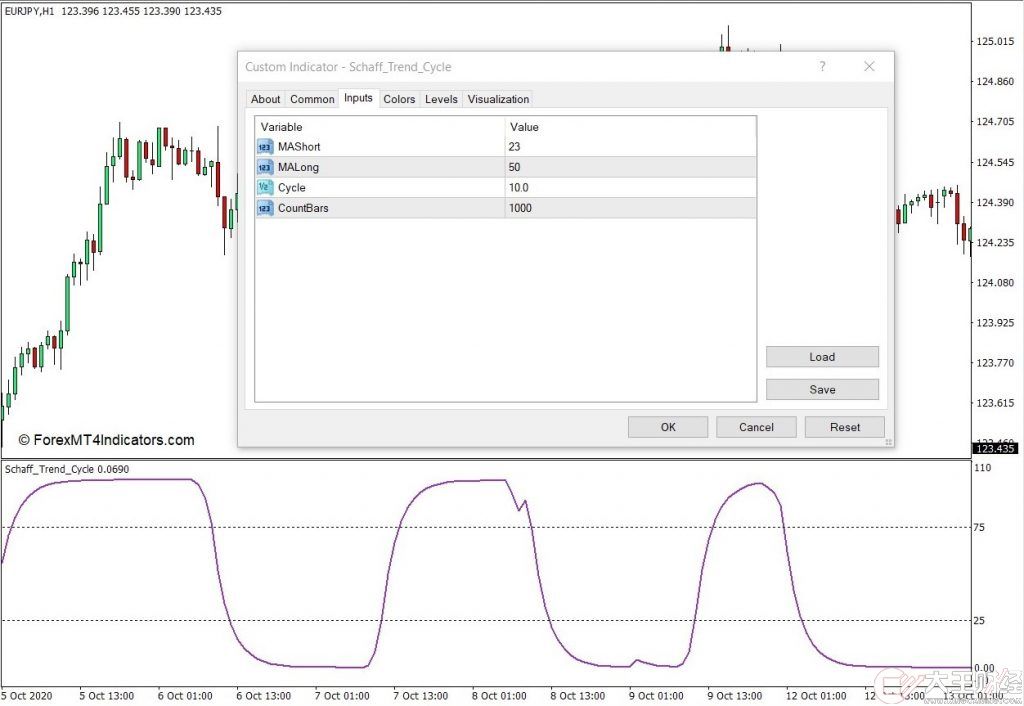Click the Cycle double type icon
The width and height of the screenshot is (1024, 706).
tap(264, 187)
